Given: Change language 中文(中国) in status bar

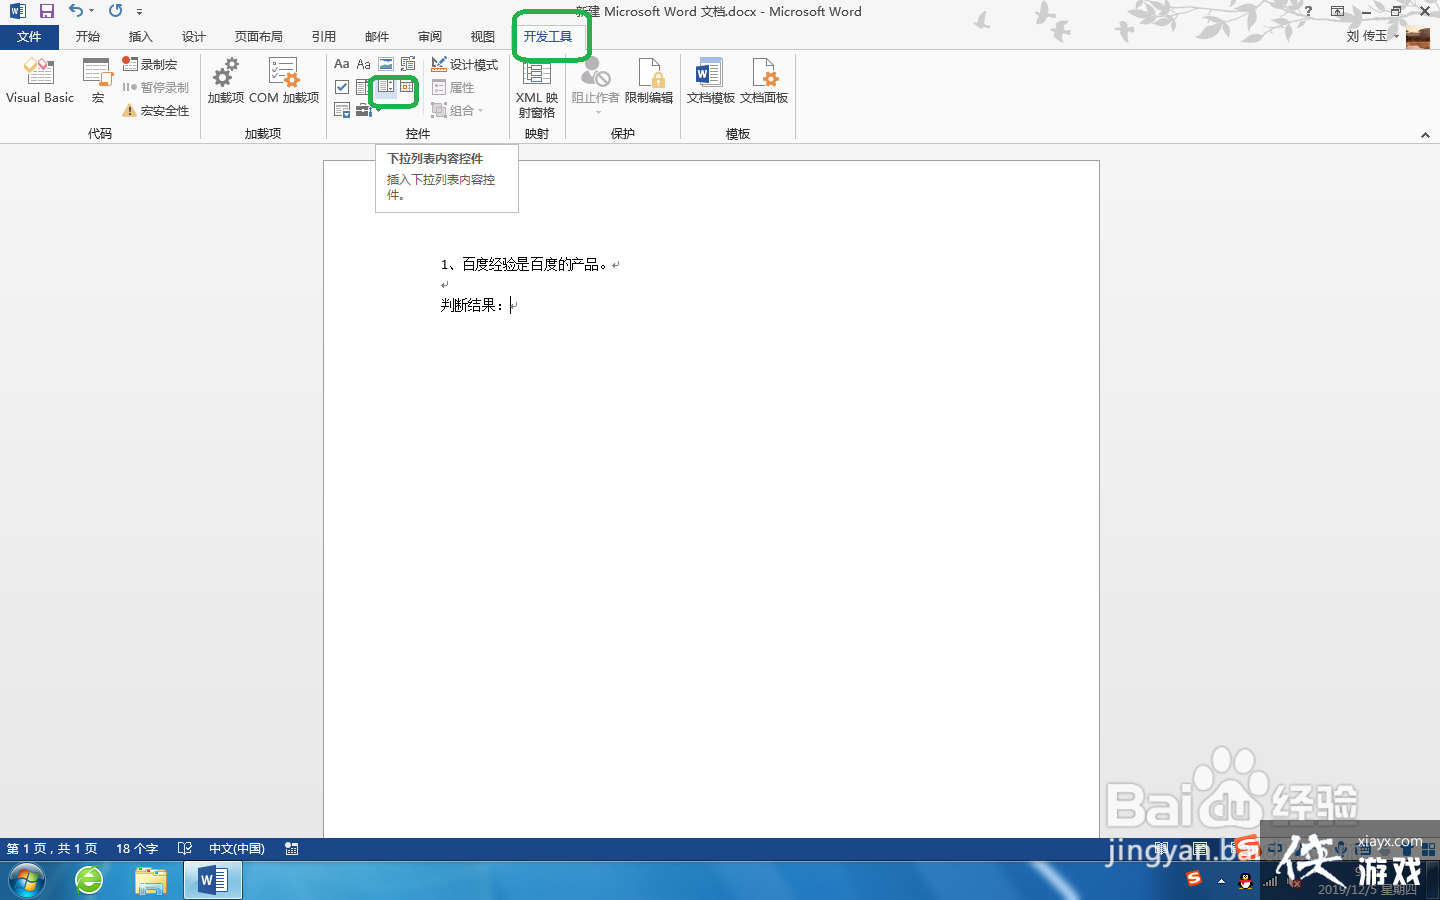Looking at the screenshot, I should coord(237,849).
